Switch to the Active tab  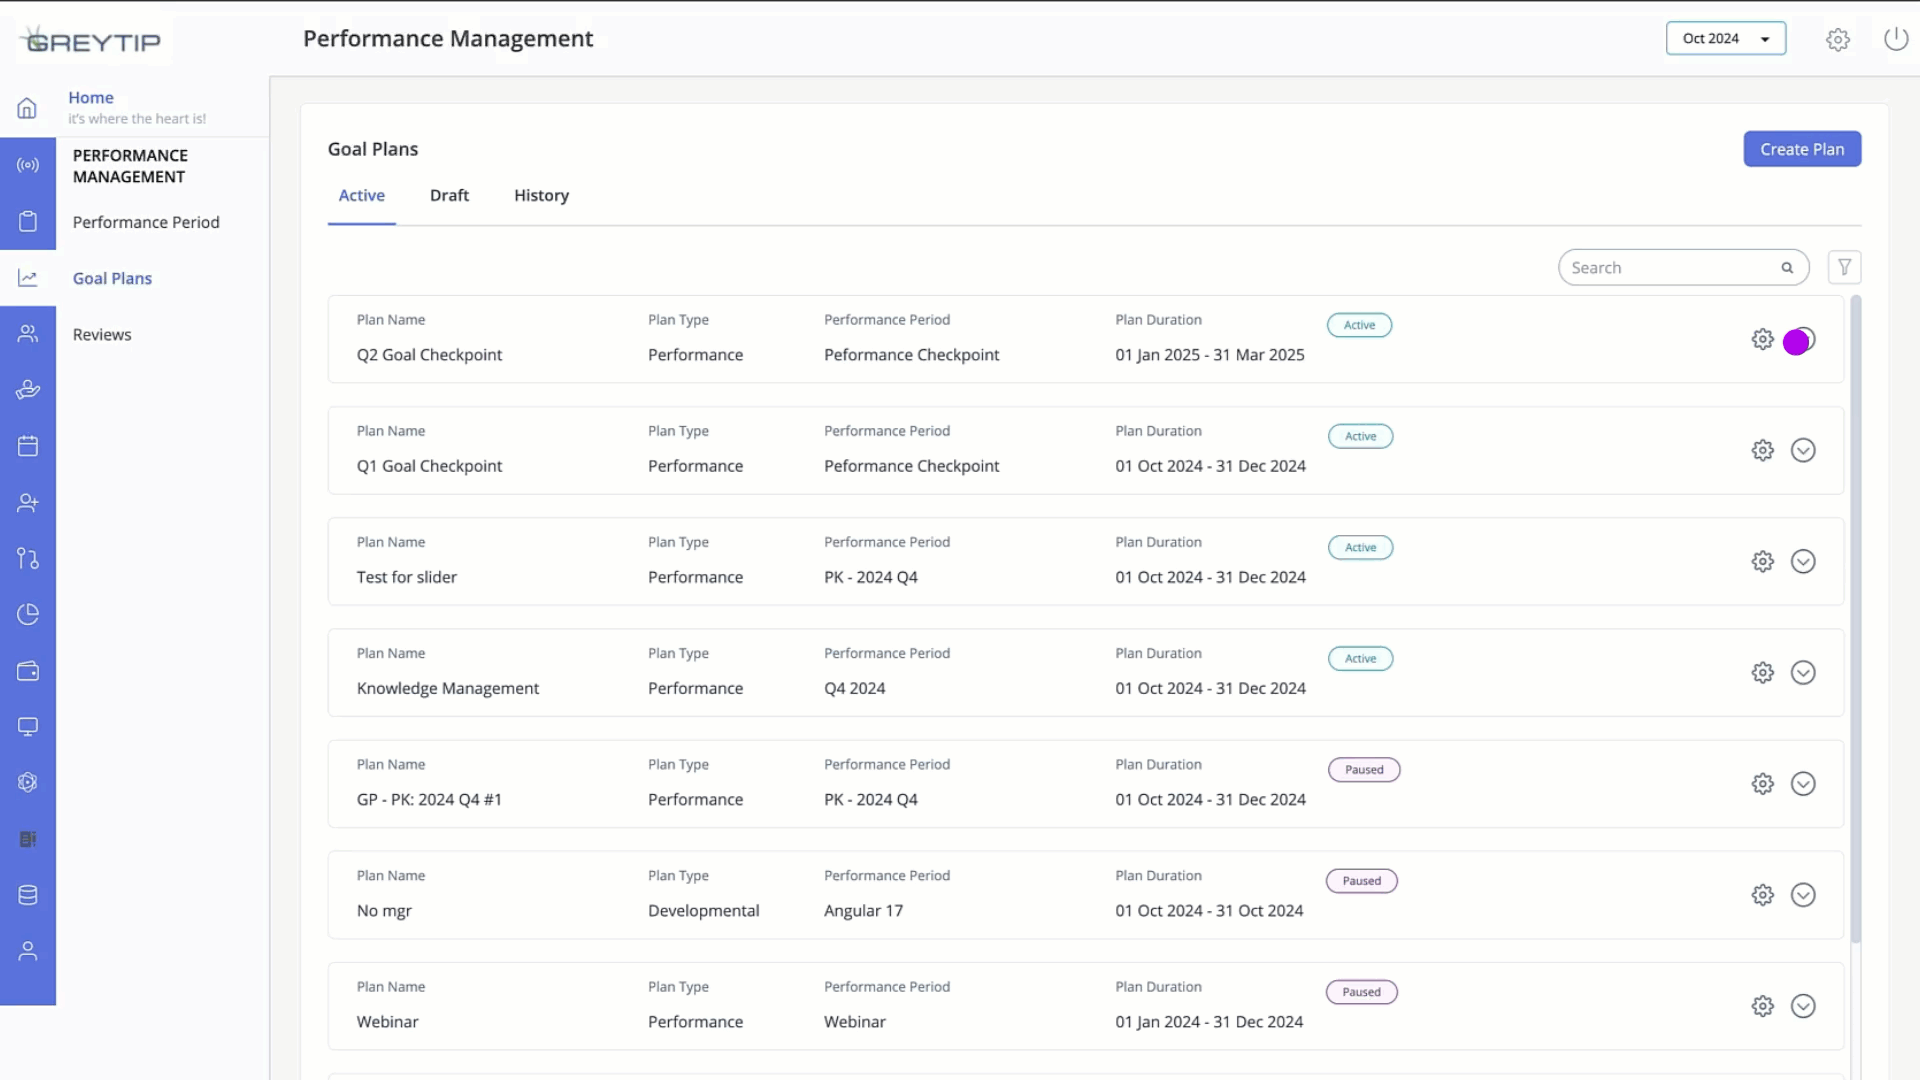(362, 195)
